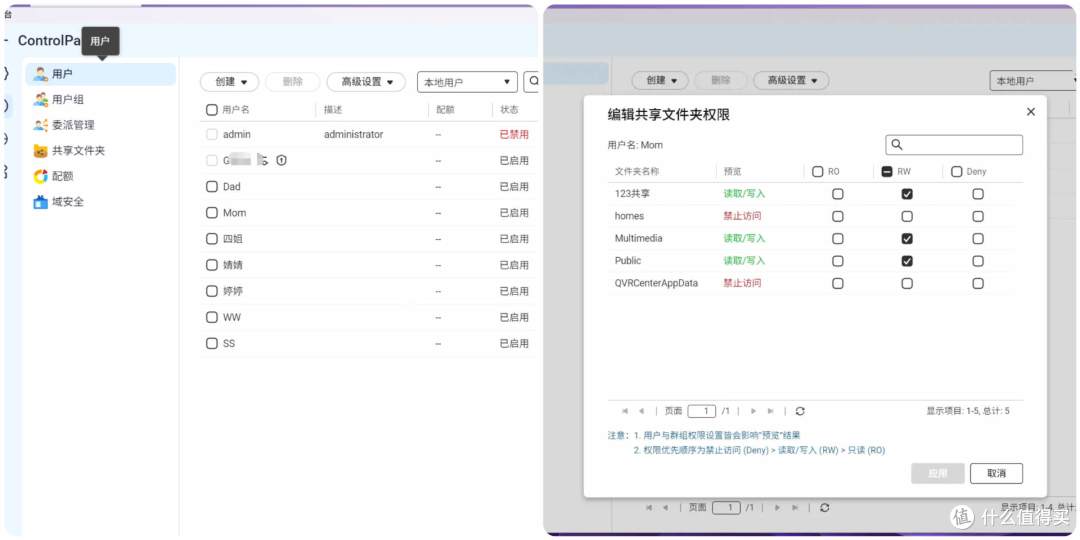
Task: Open the 委派管理 sidebar section
Action: tap(101, 125)
